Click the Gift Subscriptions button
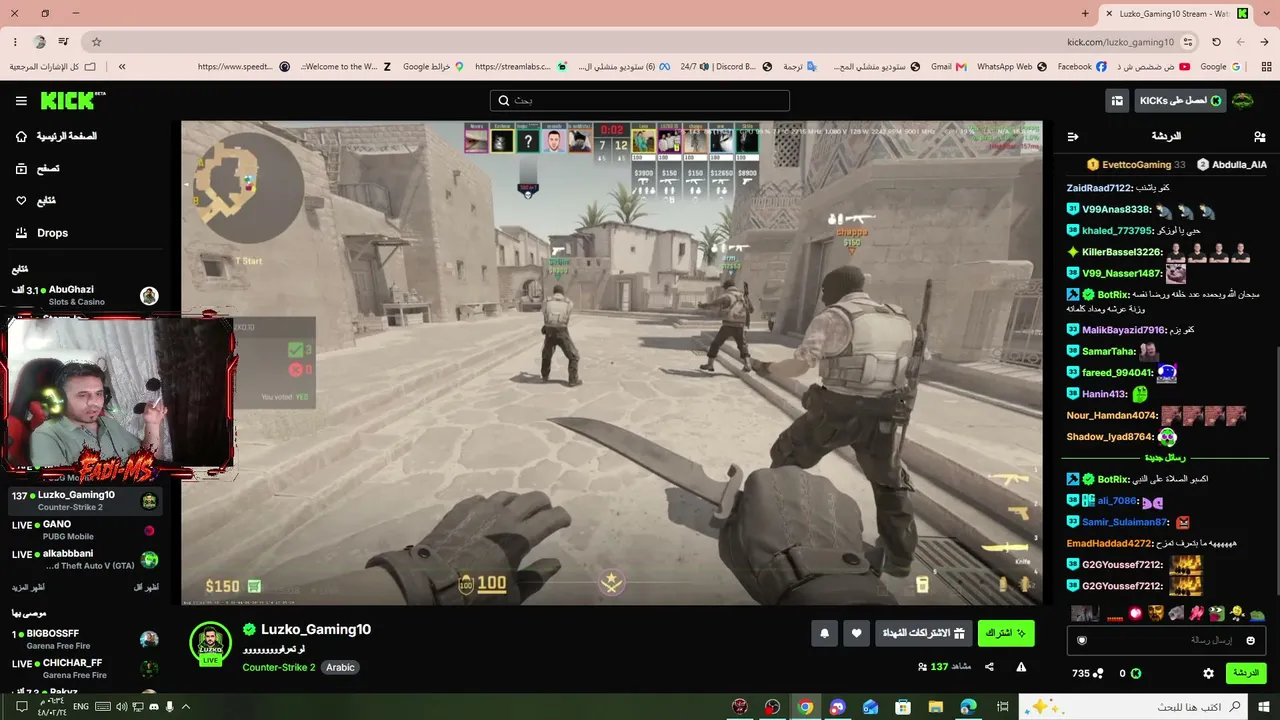Image resolution: width=1280 pixels, height=720 pixels. [923, 633]
